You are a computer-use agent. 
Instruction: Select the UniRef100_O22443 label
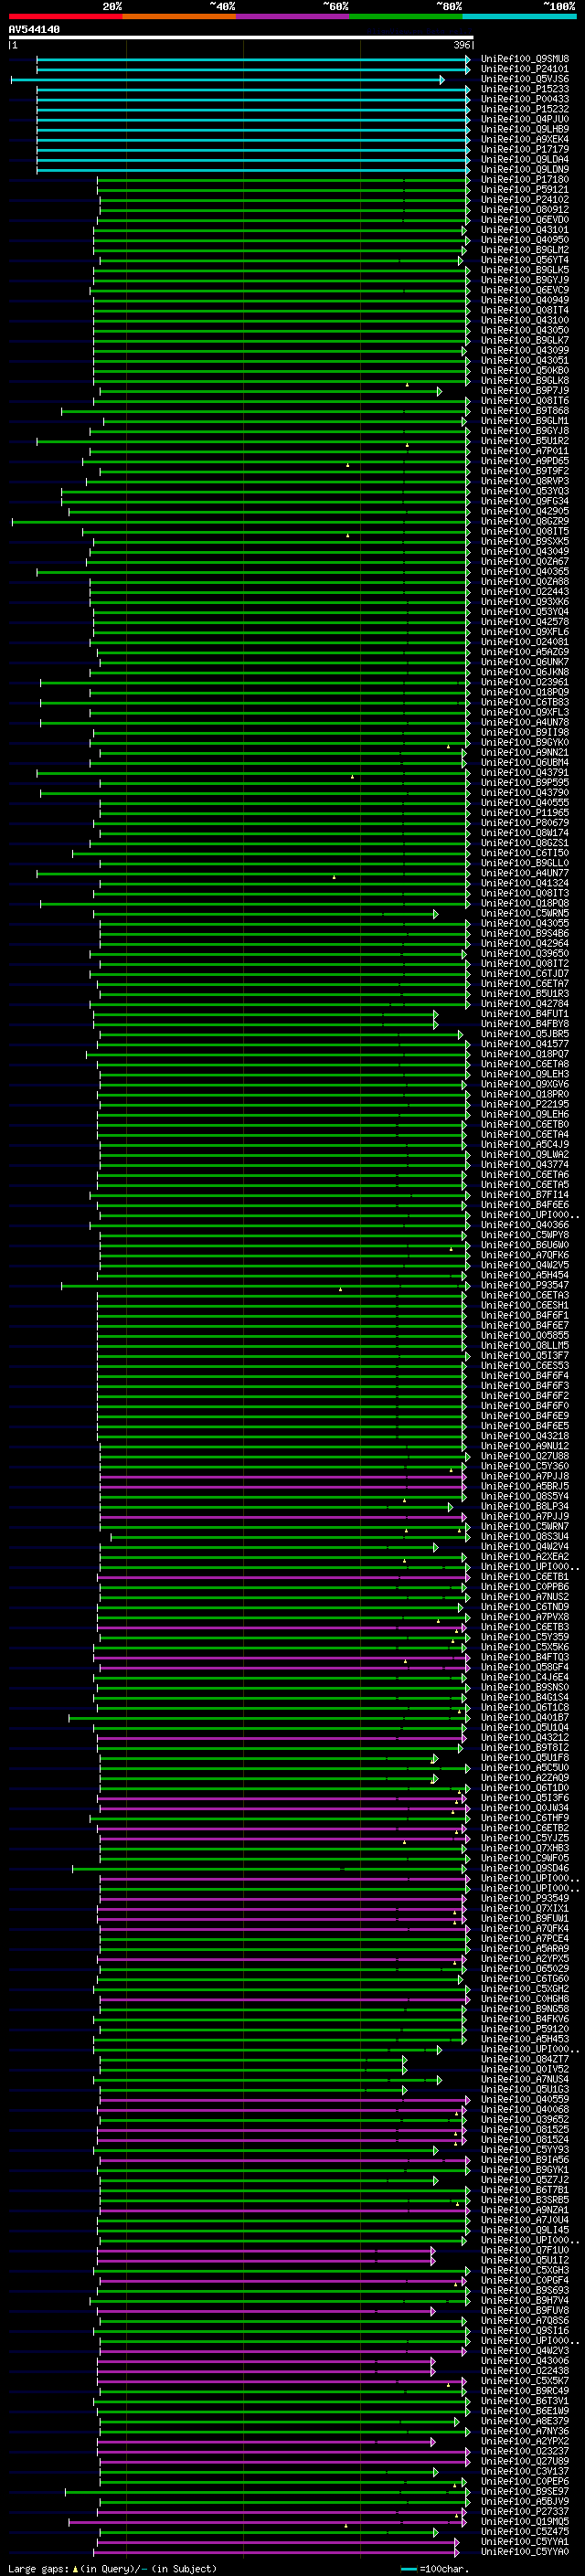[x=524, y=592]
